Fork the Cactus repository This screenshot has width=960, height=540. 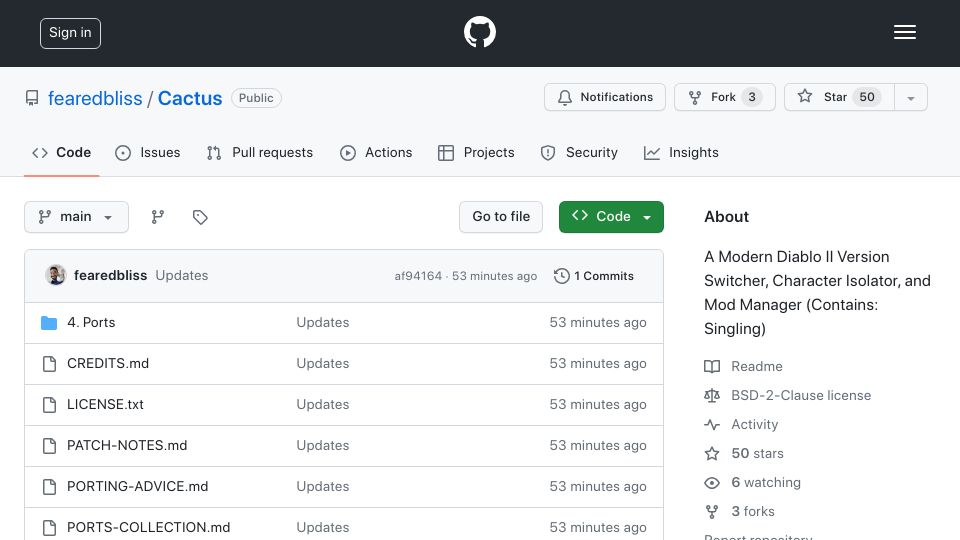[725, 97]
